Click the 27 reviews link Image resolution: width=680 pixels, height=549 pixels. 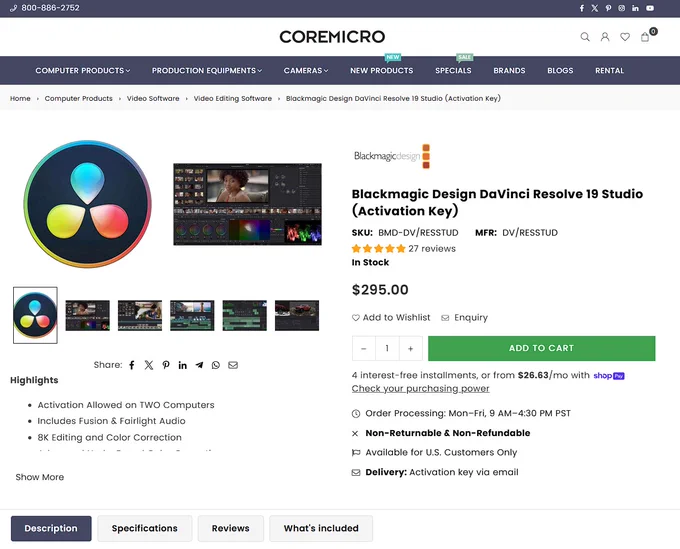point(432,249)
